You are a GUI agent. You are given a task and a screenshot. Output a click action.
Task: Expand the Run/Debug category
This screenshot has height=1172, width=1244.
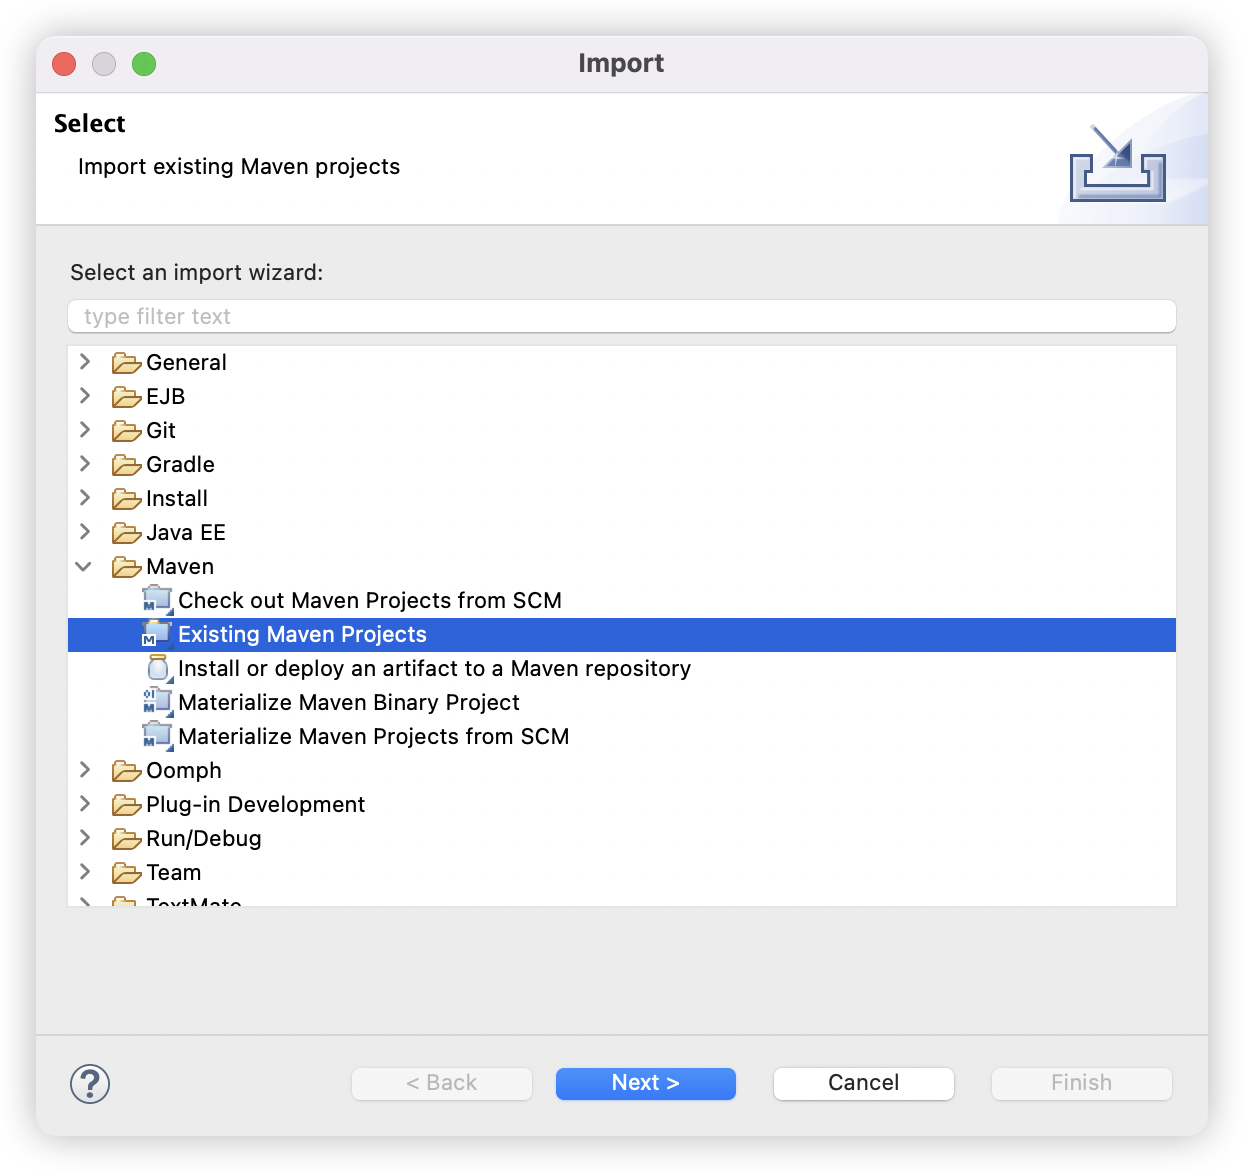tap(86, 838)
